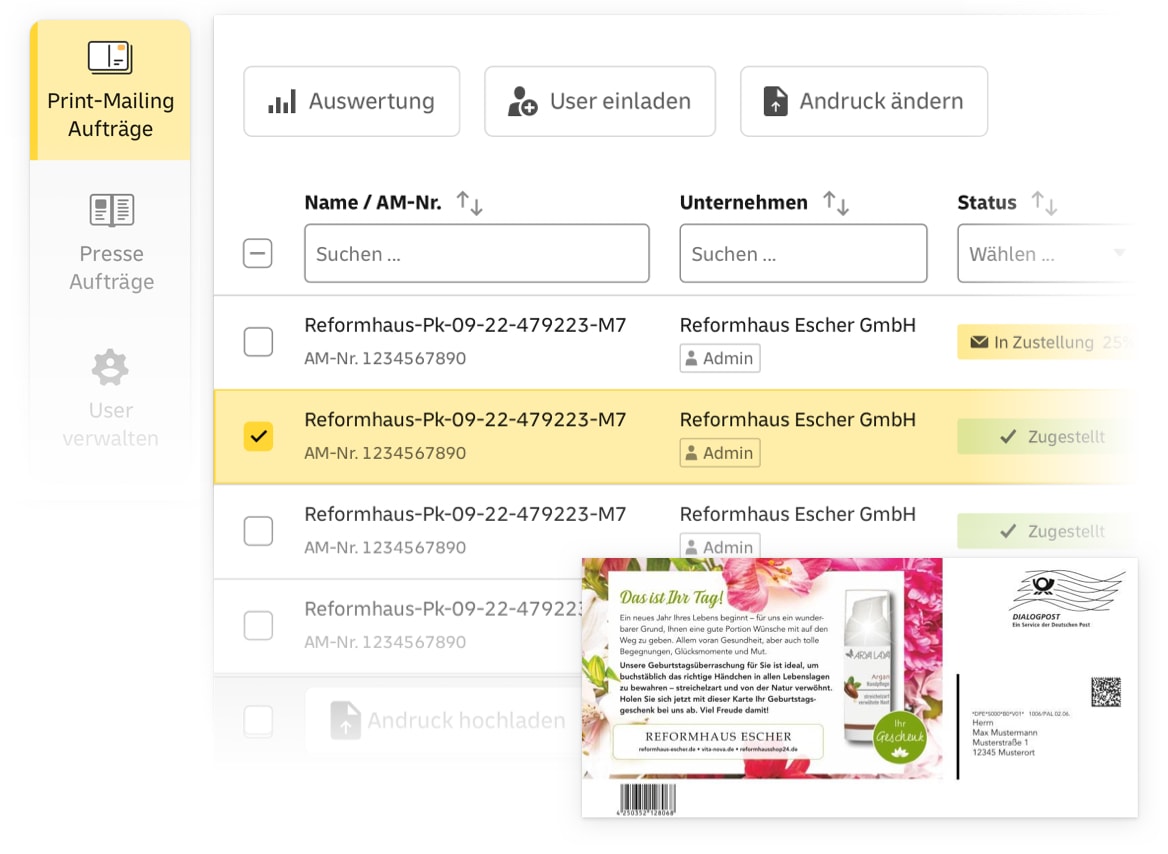The image size is (1168, 854).
Task: Invite a user via User einladen
Action: 600,101
